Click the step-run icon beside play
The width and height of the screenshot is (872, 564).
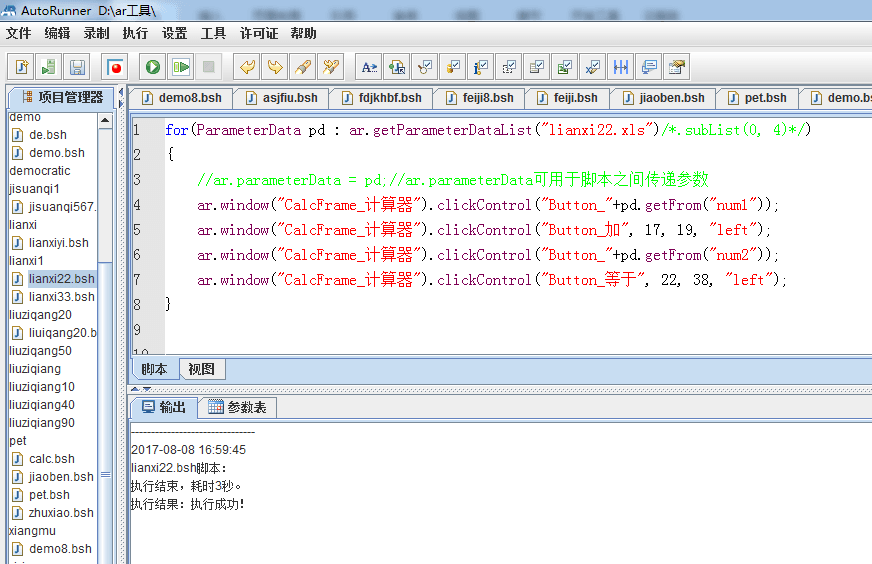click(180, 67)
